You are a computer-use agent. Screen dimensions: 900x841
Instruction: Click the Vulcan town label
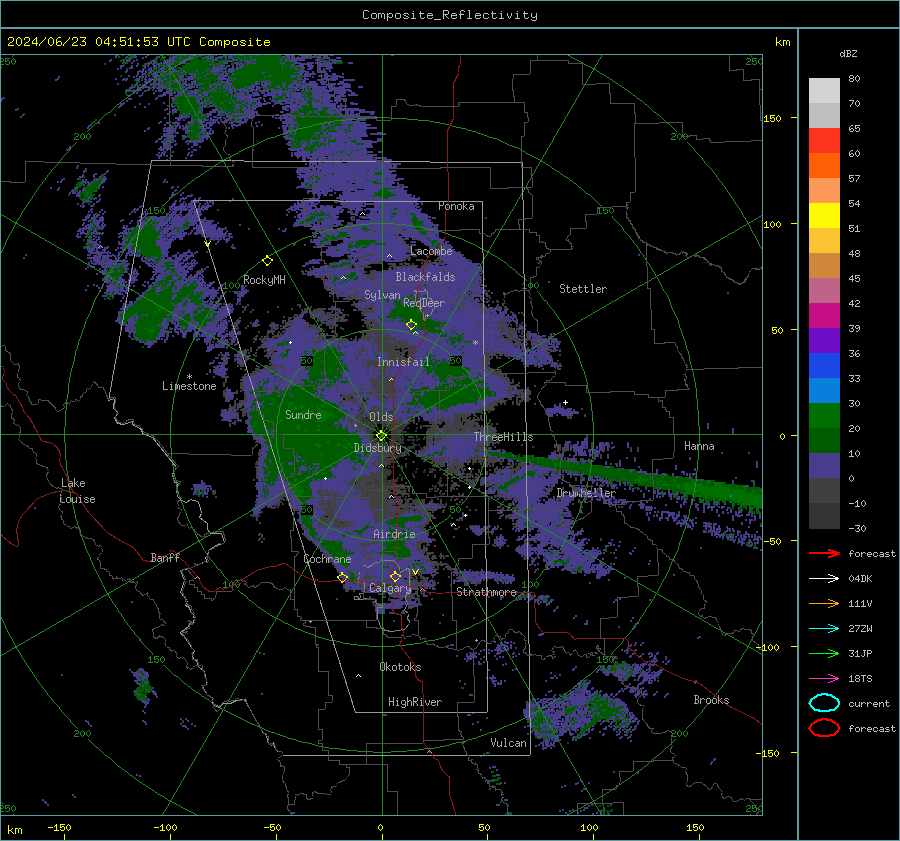pyautogui.click(x=508, y=743)
